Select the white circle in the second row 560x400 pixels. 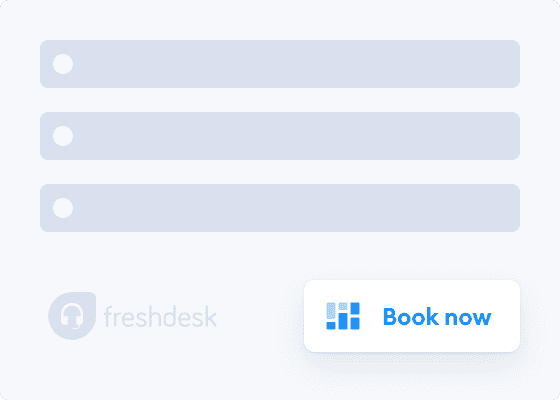[63, 136]
